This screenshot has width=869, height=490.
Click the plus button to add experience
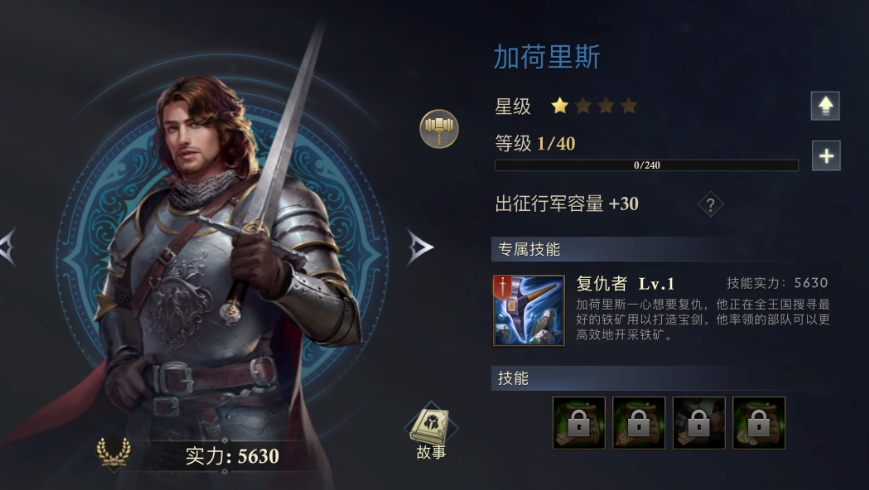826,155
